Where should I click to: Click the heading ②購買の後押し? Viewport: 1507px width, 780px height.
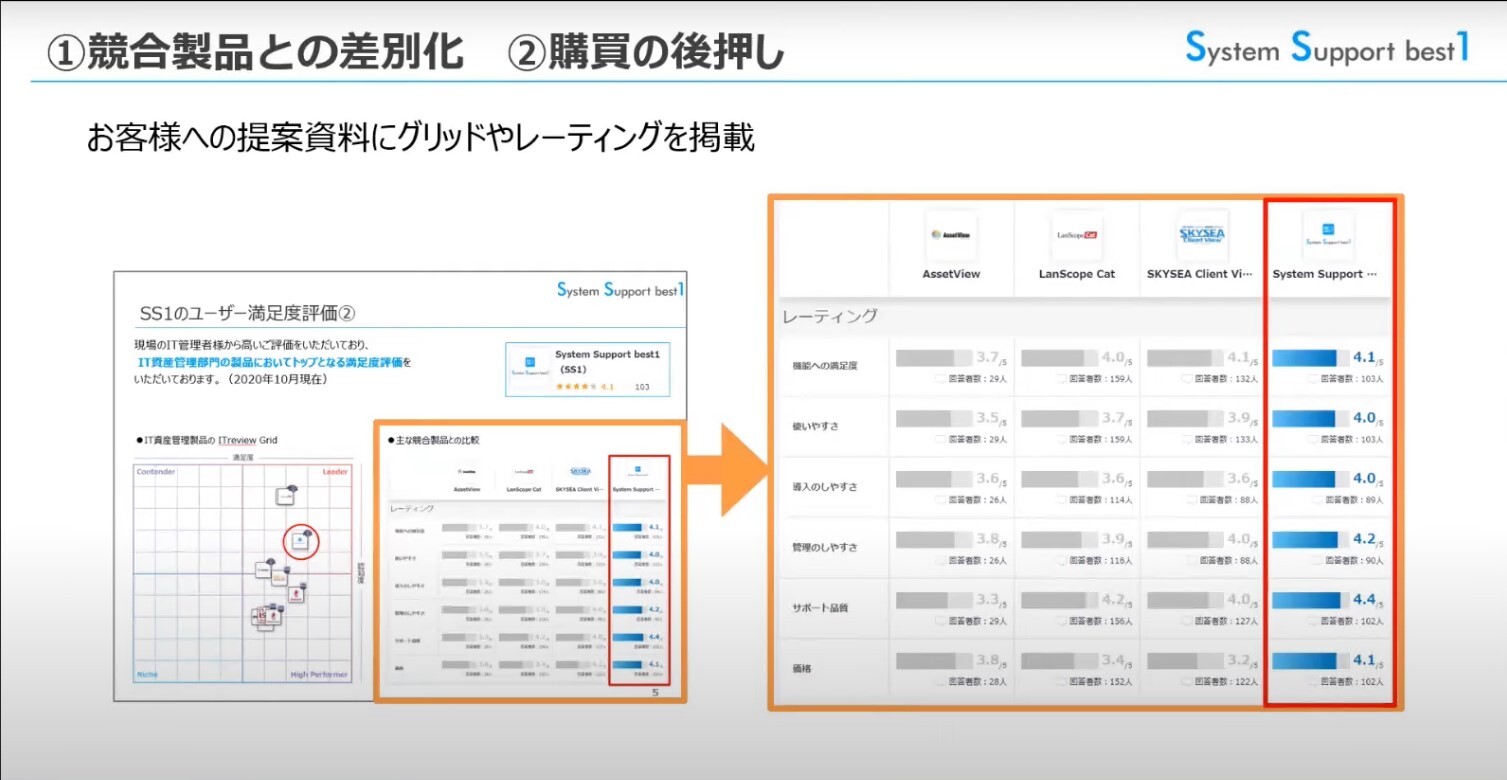pos(647,51)
